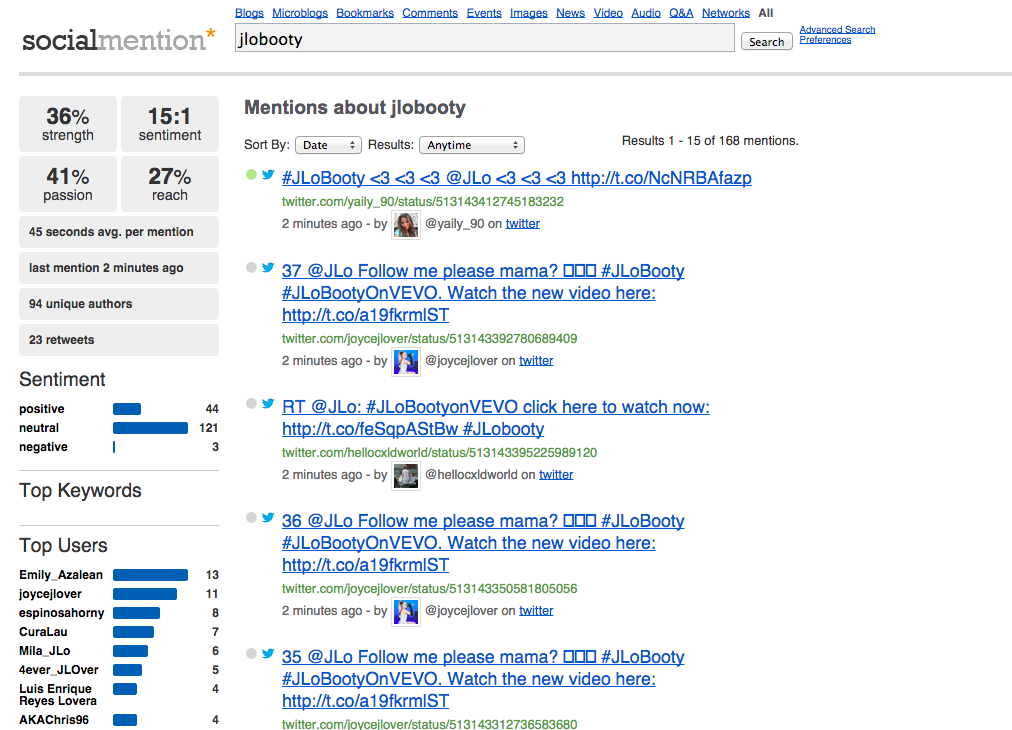The image size is (1012, 730).
Task: Expand the Results Anytime dropdown
Action: [x=471, y=145]
